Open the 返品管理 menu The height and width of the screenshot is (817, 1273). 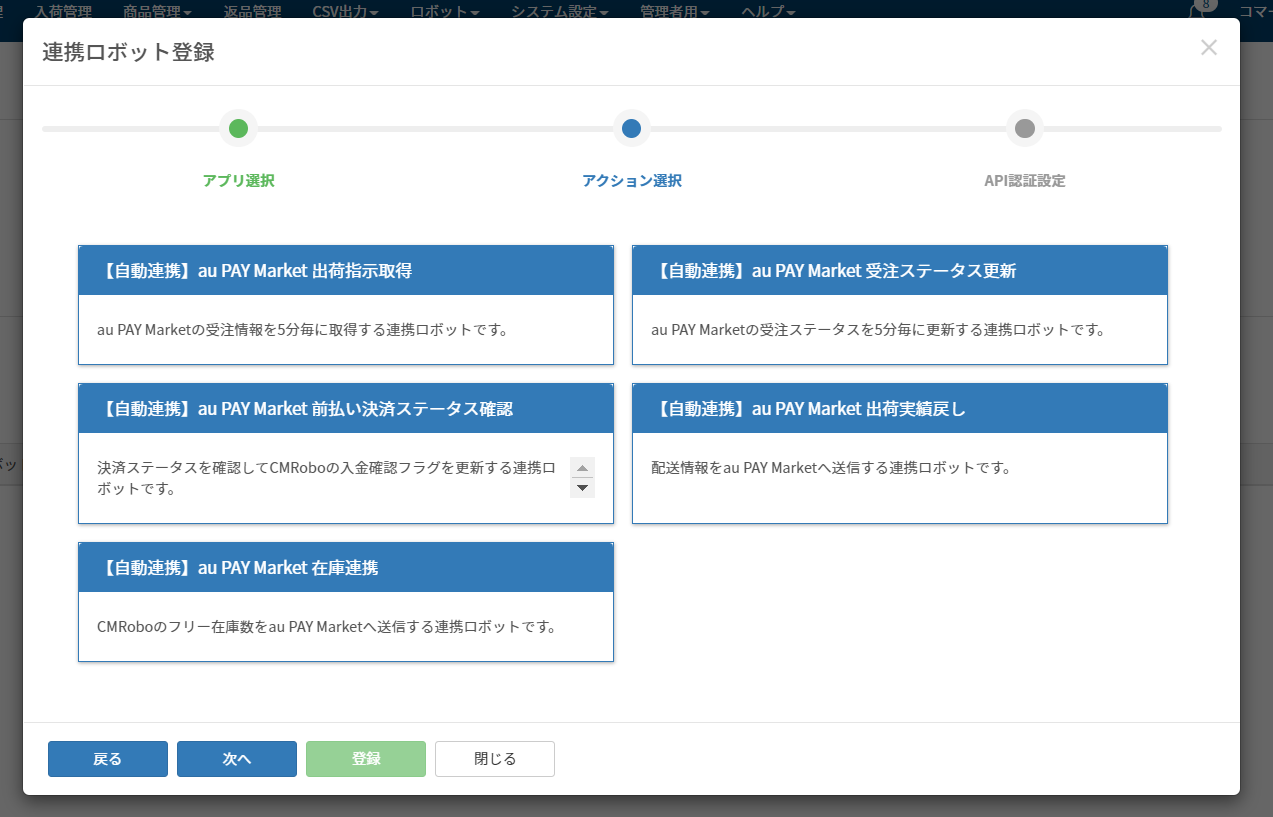(252, 12)
